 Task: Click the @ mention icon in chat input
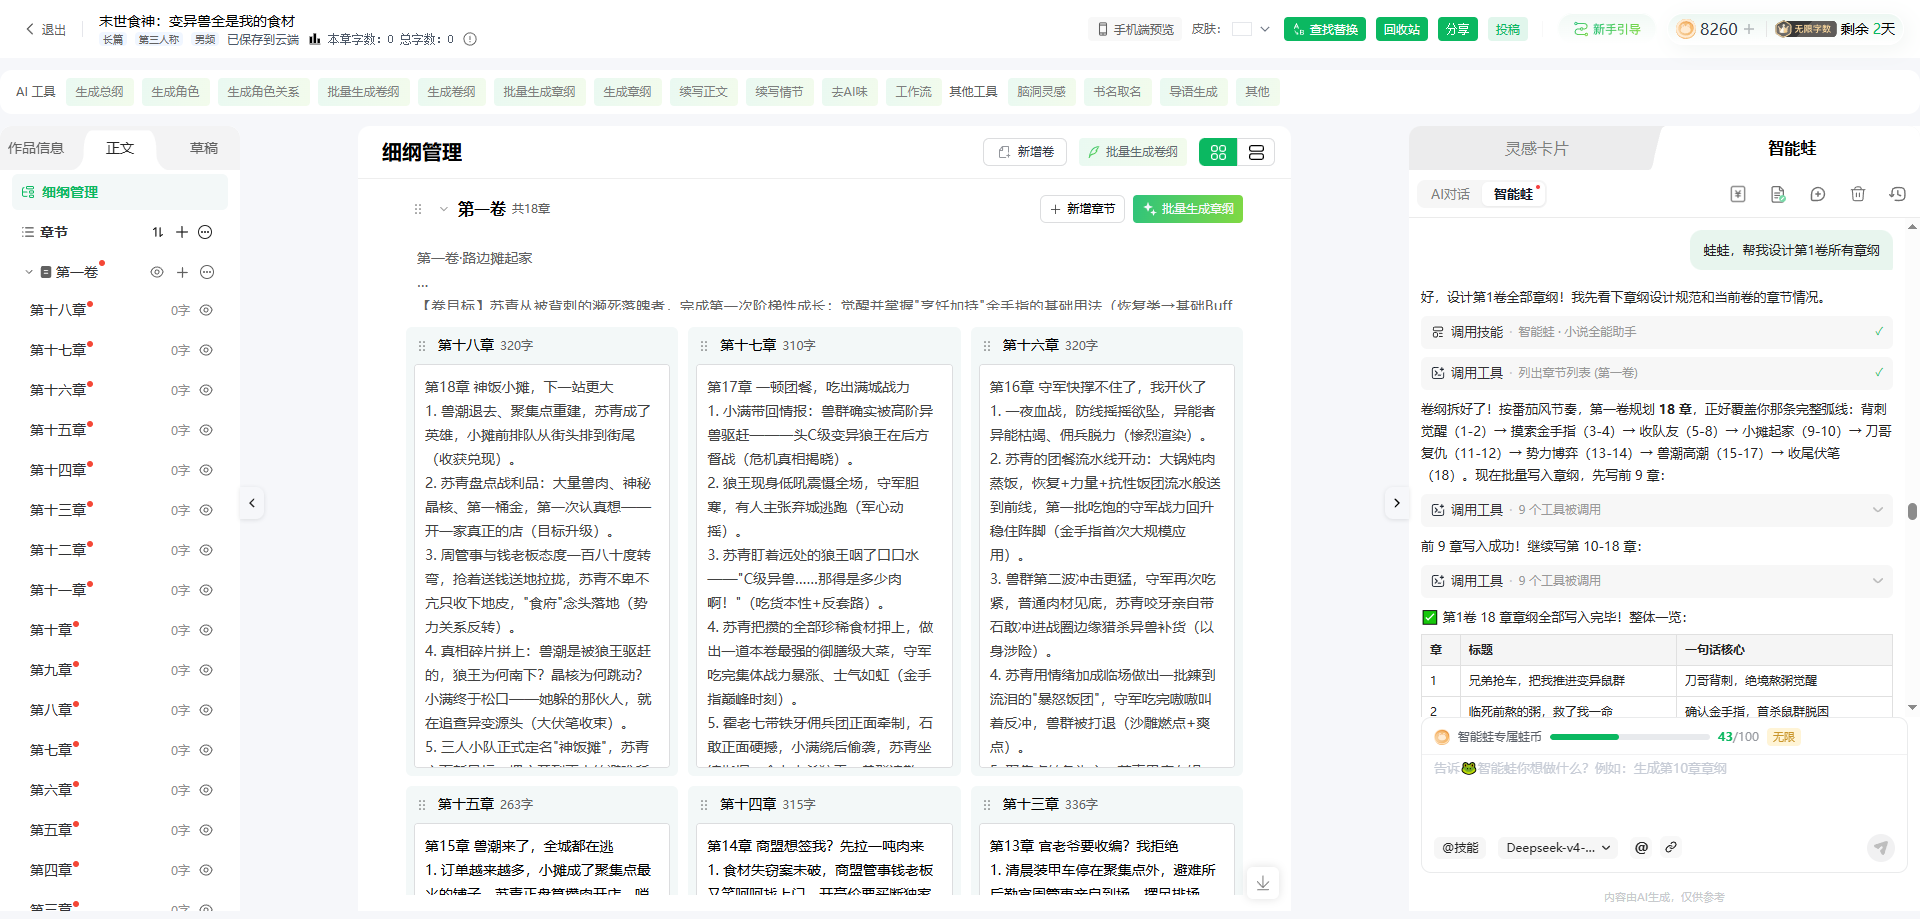click(1641, 847)
